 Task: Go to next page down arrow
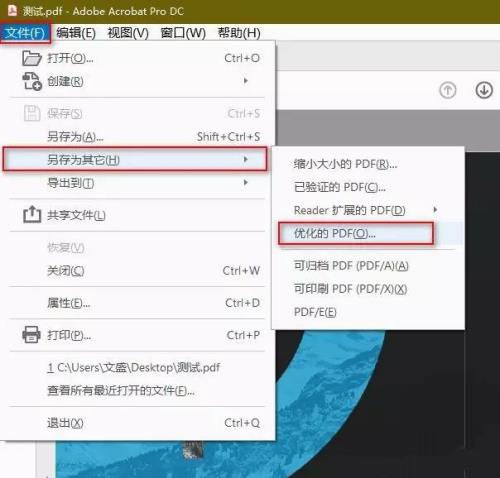click(x=484, y=90)
